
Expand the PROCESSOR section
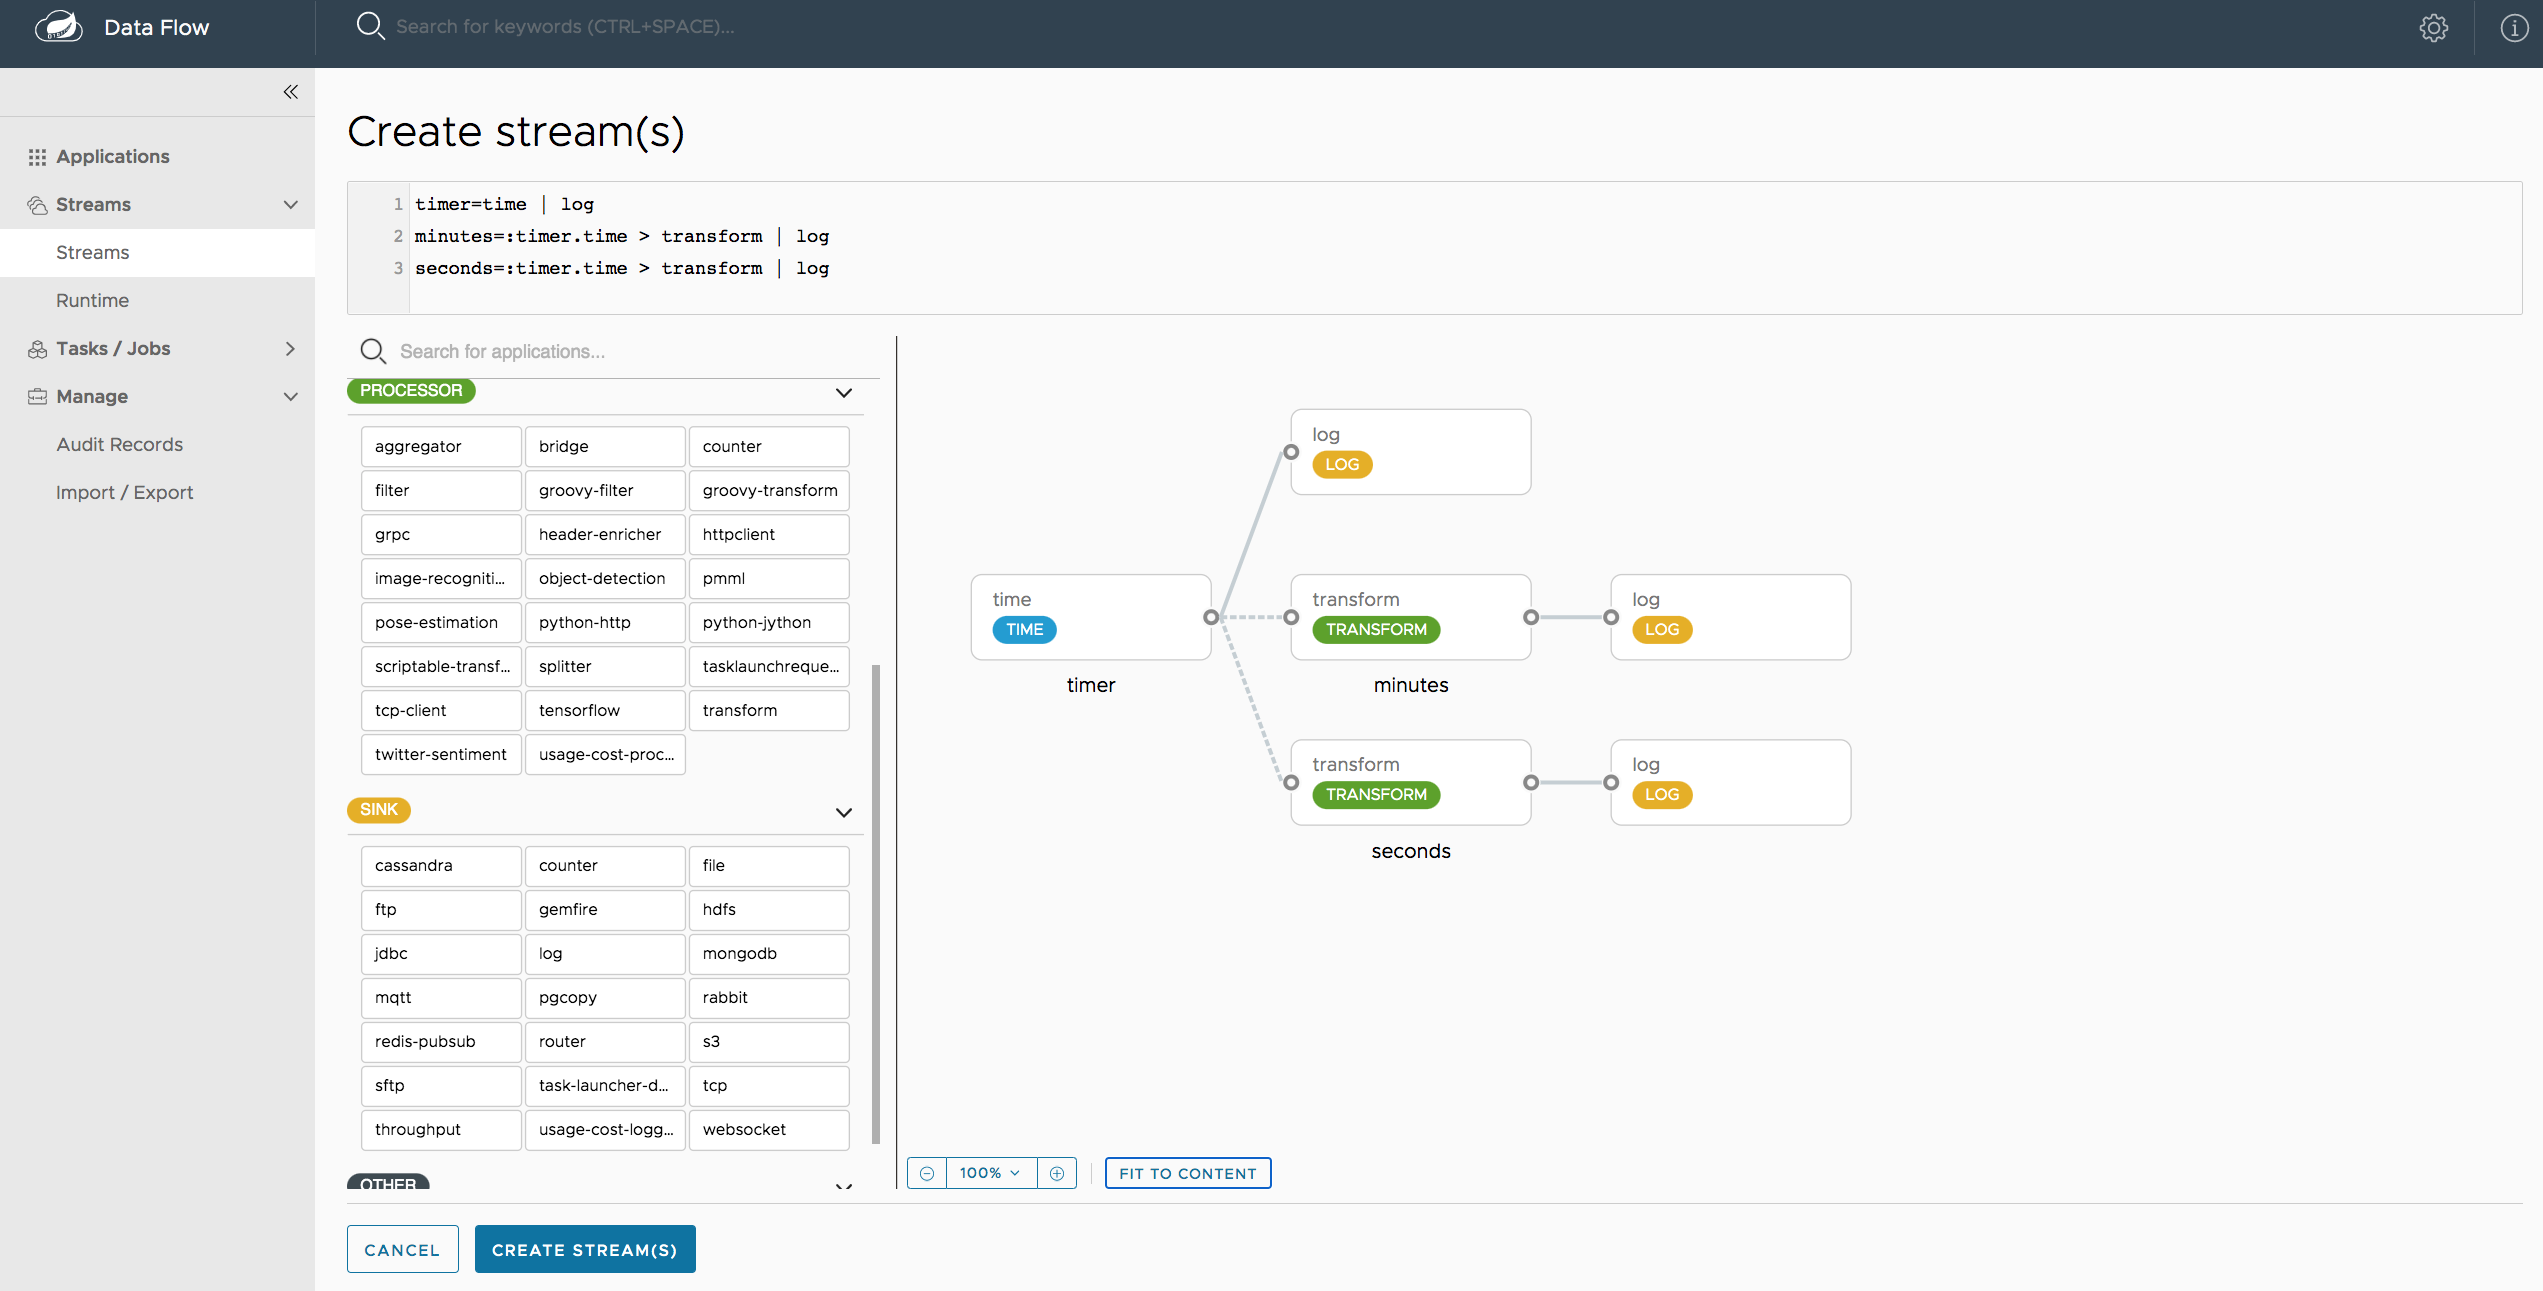[x=839, y=390]
